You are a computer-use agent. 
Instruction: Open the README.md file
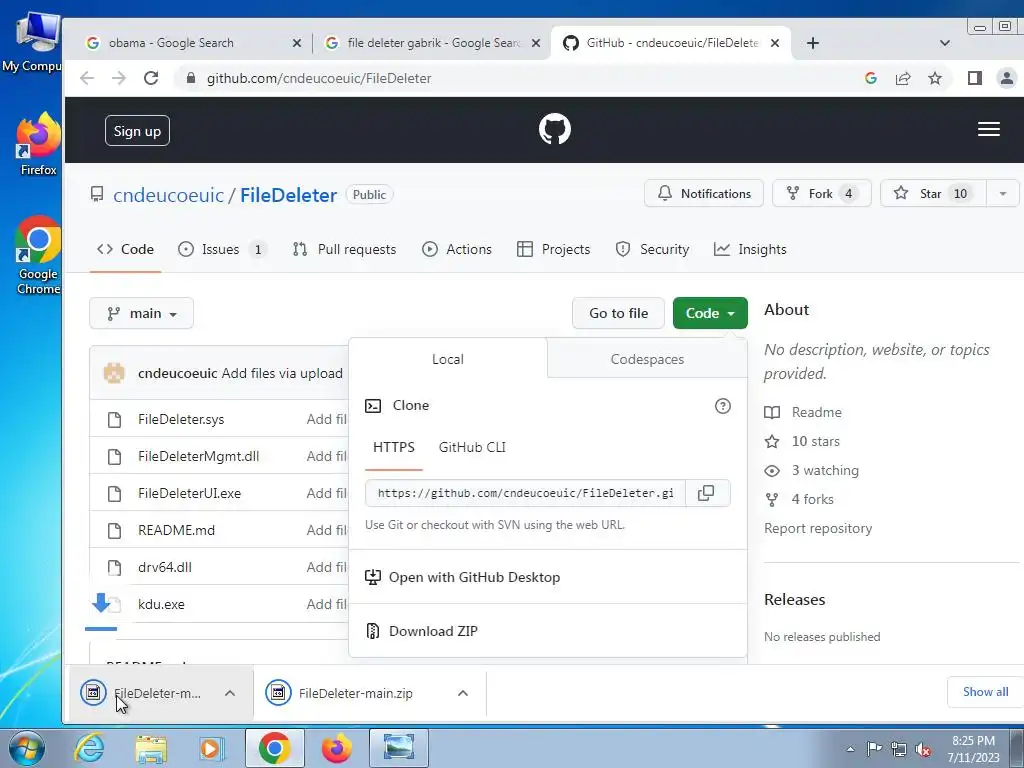pyautogui.click(x=176, y=530)
